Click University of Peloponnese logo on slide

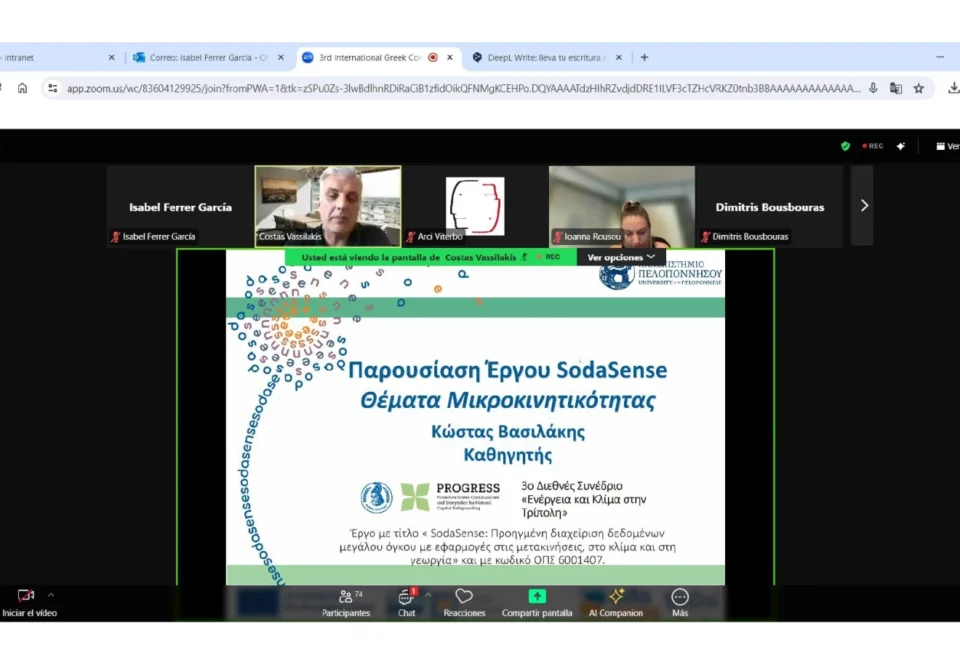point(661,274)
